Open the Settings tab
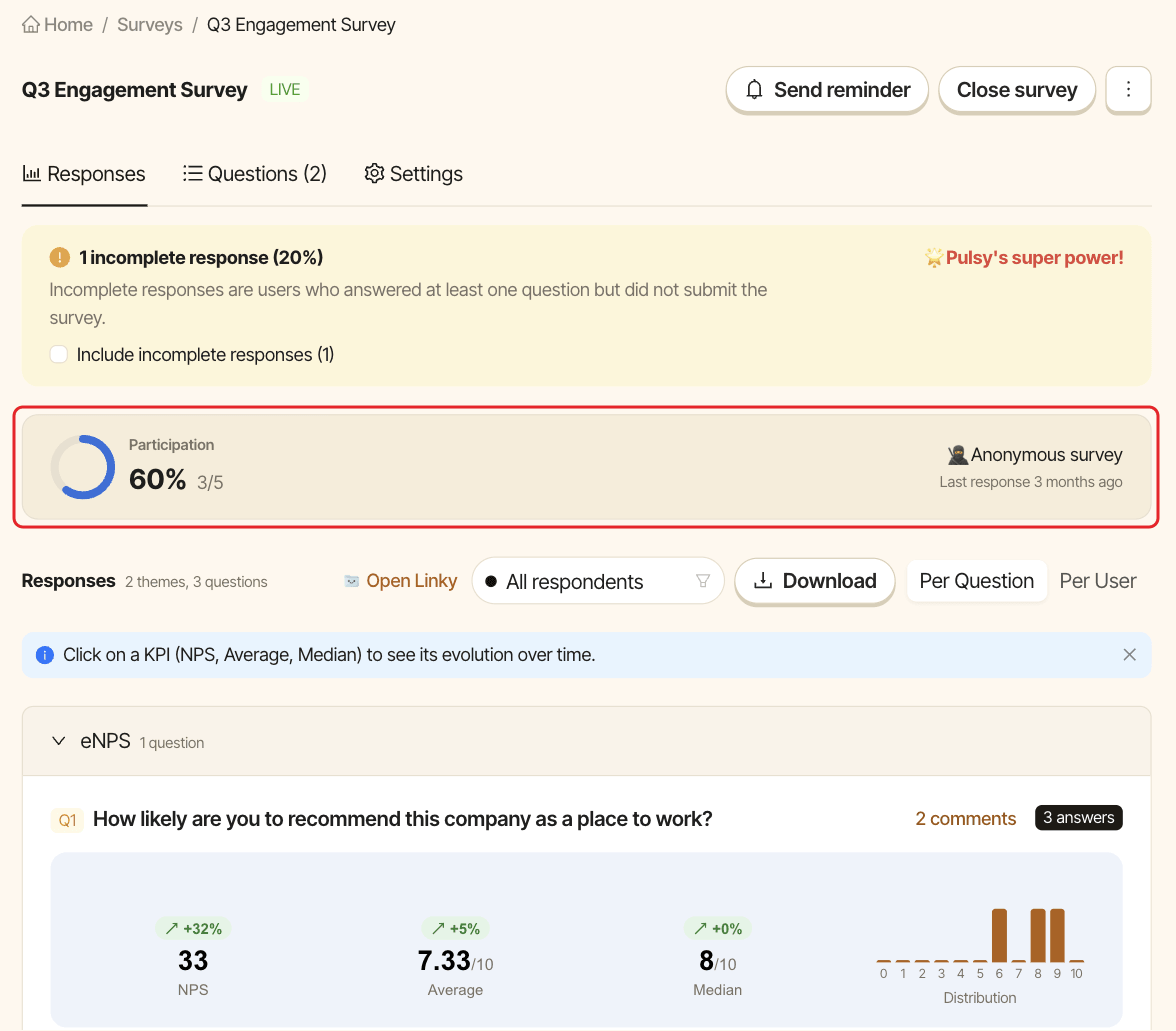This screenshot has width=1176, height=1031. pyautogui.click(x=413, y=174)
